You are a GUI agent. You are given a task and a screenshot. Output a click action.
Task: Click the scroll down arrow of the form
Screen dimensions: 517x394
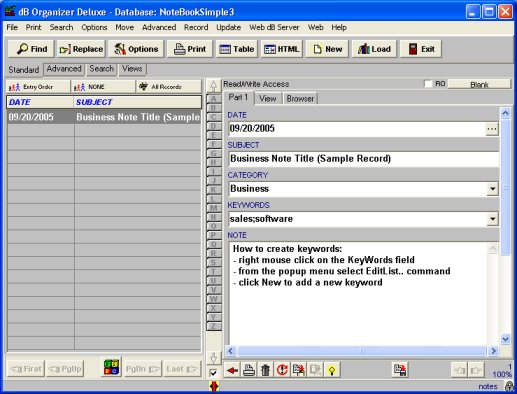tap(505, 339)
